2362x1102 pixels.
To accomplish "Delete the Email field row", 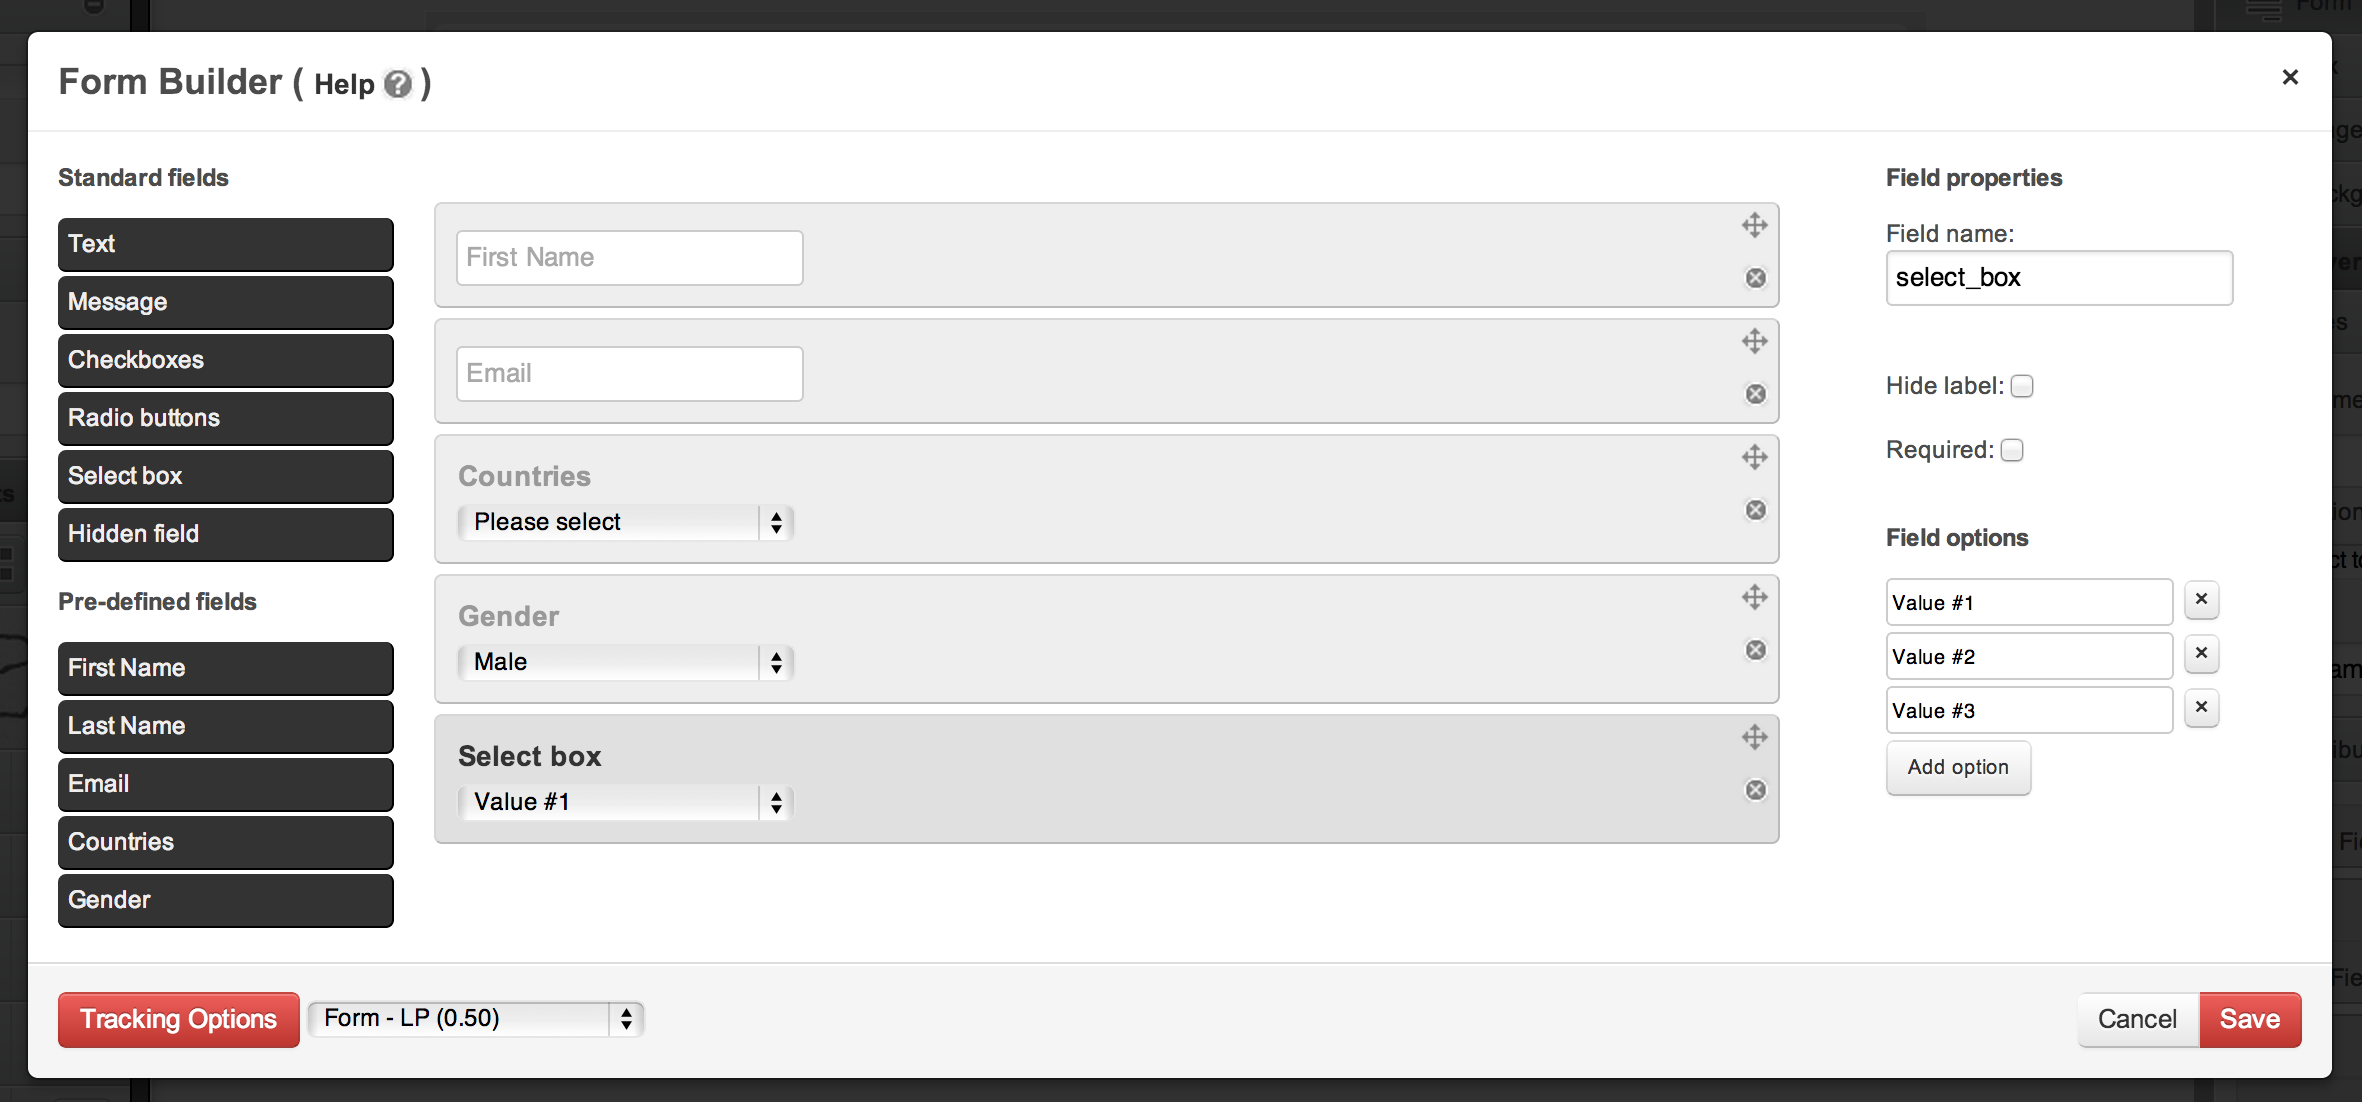I will (1755, 394).
